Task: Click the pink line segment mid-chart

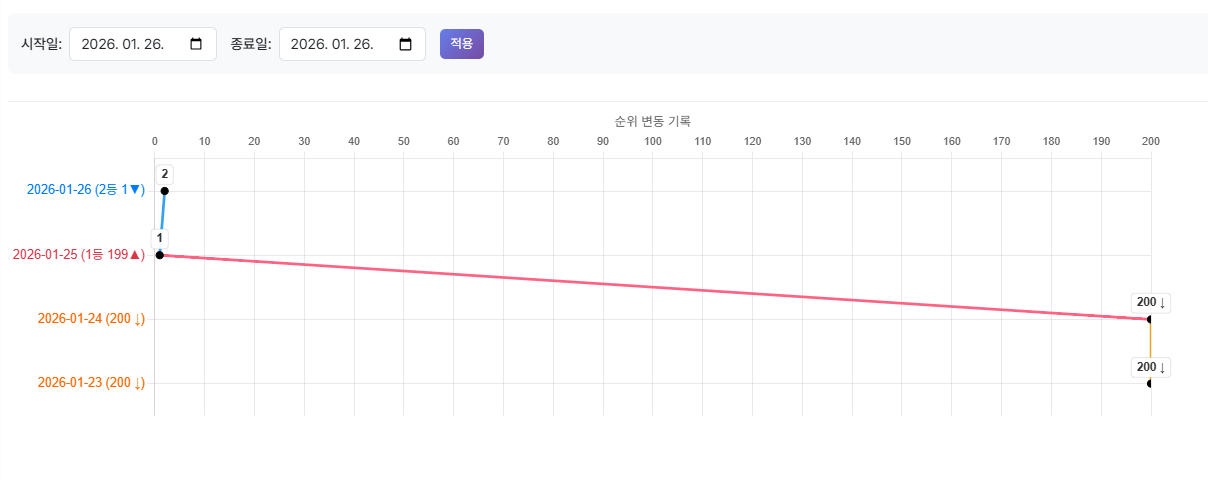Action: (655, 287)
